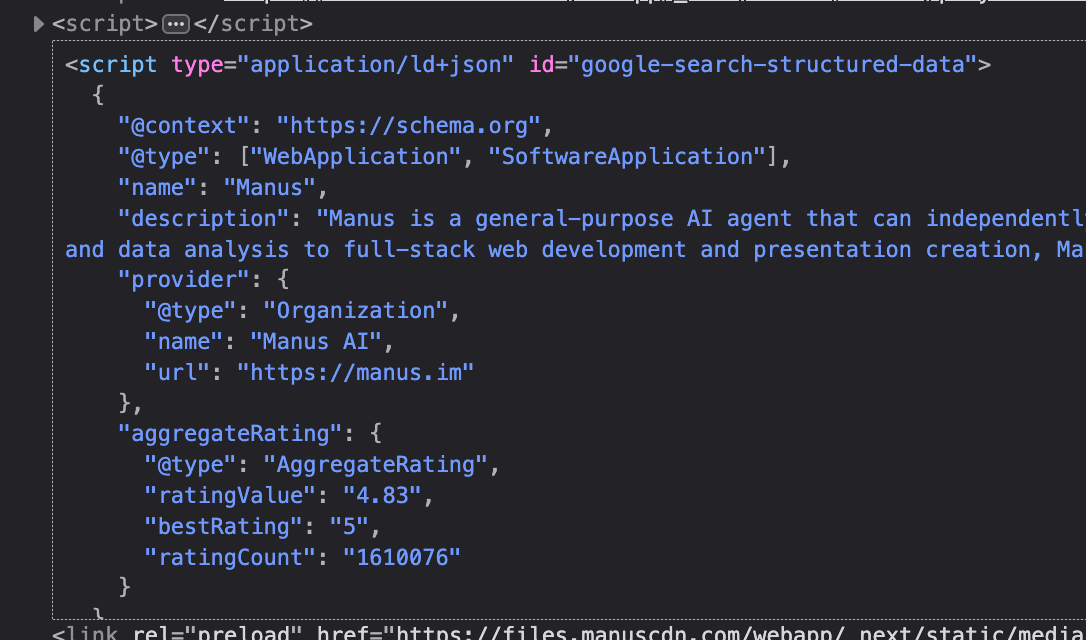Screen dimensions: 1086x640
Task: Select the application/ld+json type attribute value
Action: coord(375,64)
